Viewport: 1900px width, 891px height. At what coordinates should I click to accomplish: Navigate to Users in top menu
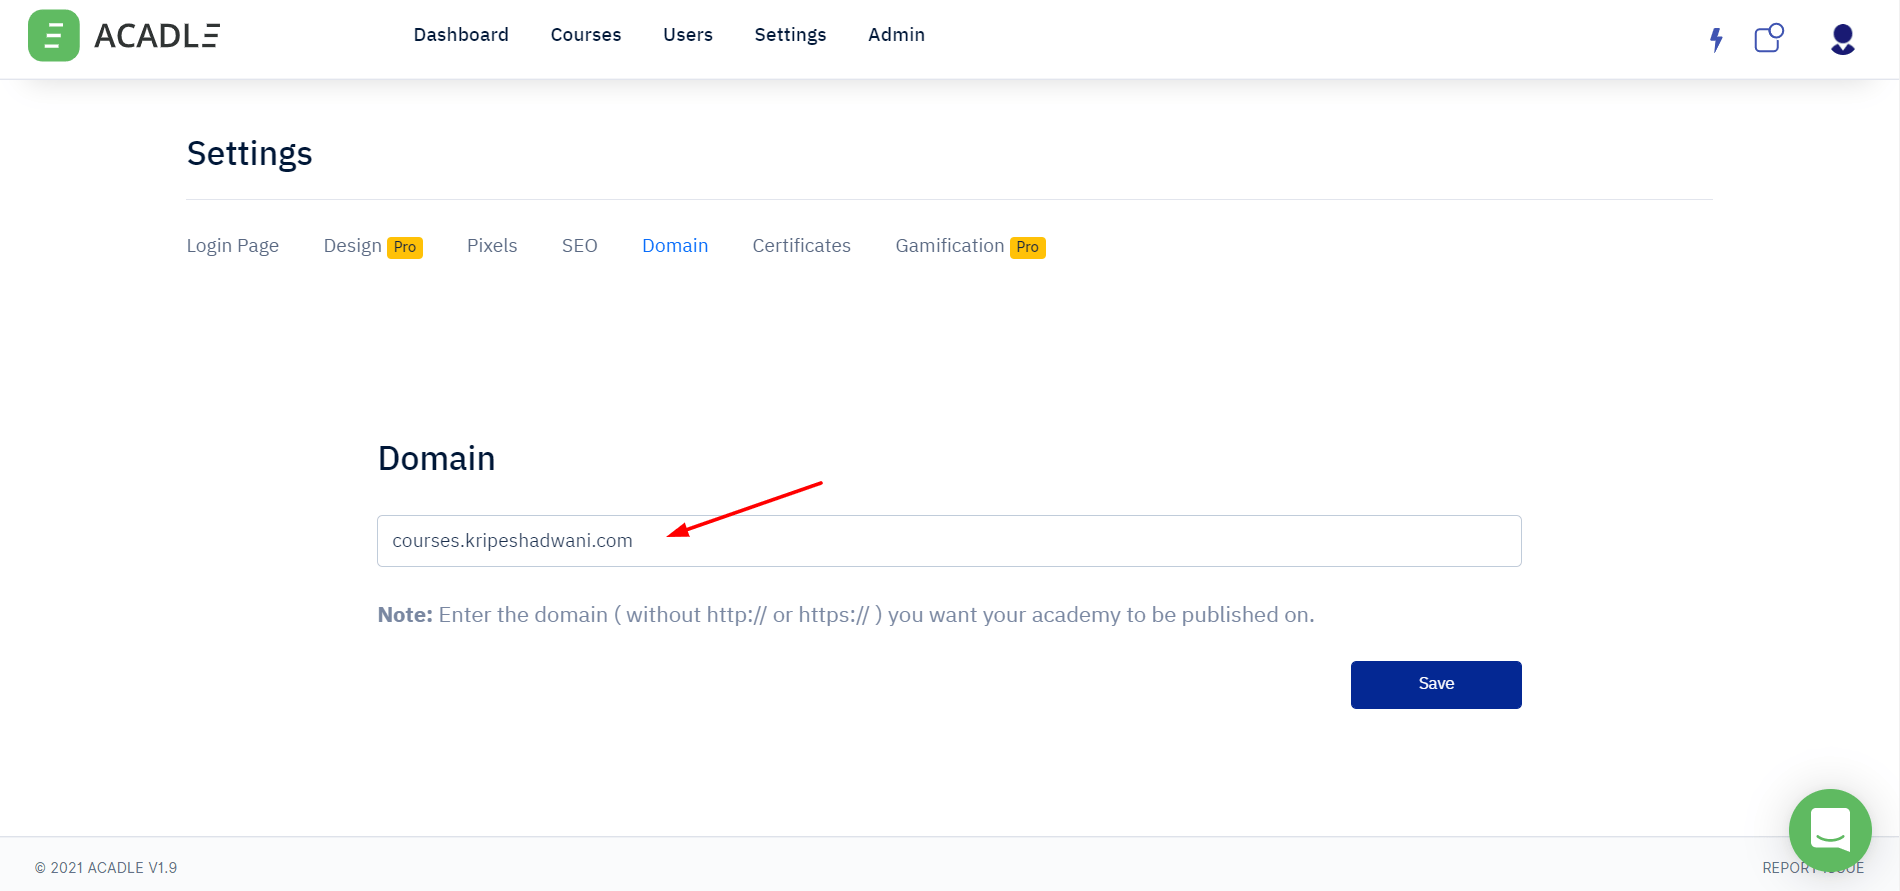pyautogui.click(x=687, y=35)
